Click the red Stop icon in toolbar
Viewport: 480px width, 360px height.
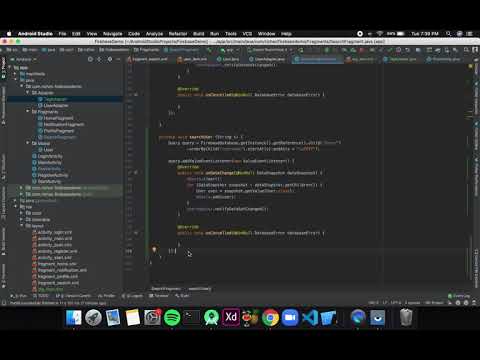(x=362, y=50)
